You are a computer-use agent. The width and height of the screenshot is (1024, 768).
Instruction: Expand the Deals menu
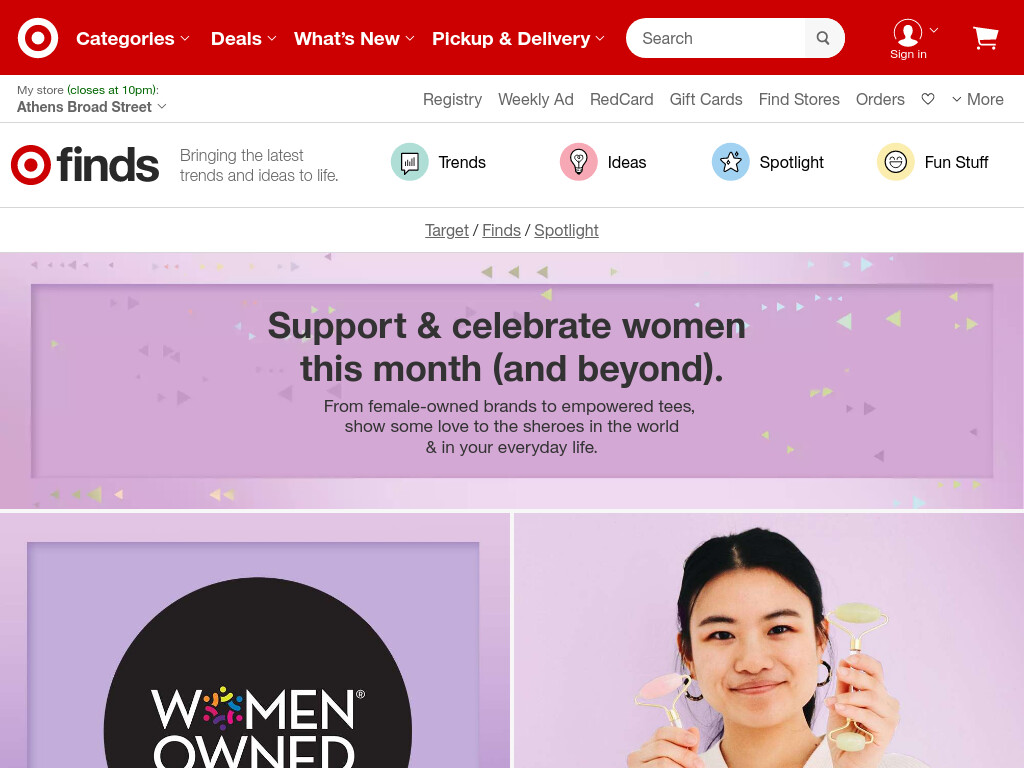coord(243,39)
